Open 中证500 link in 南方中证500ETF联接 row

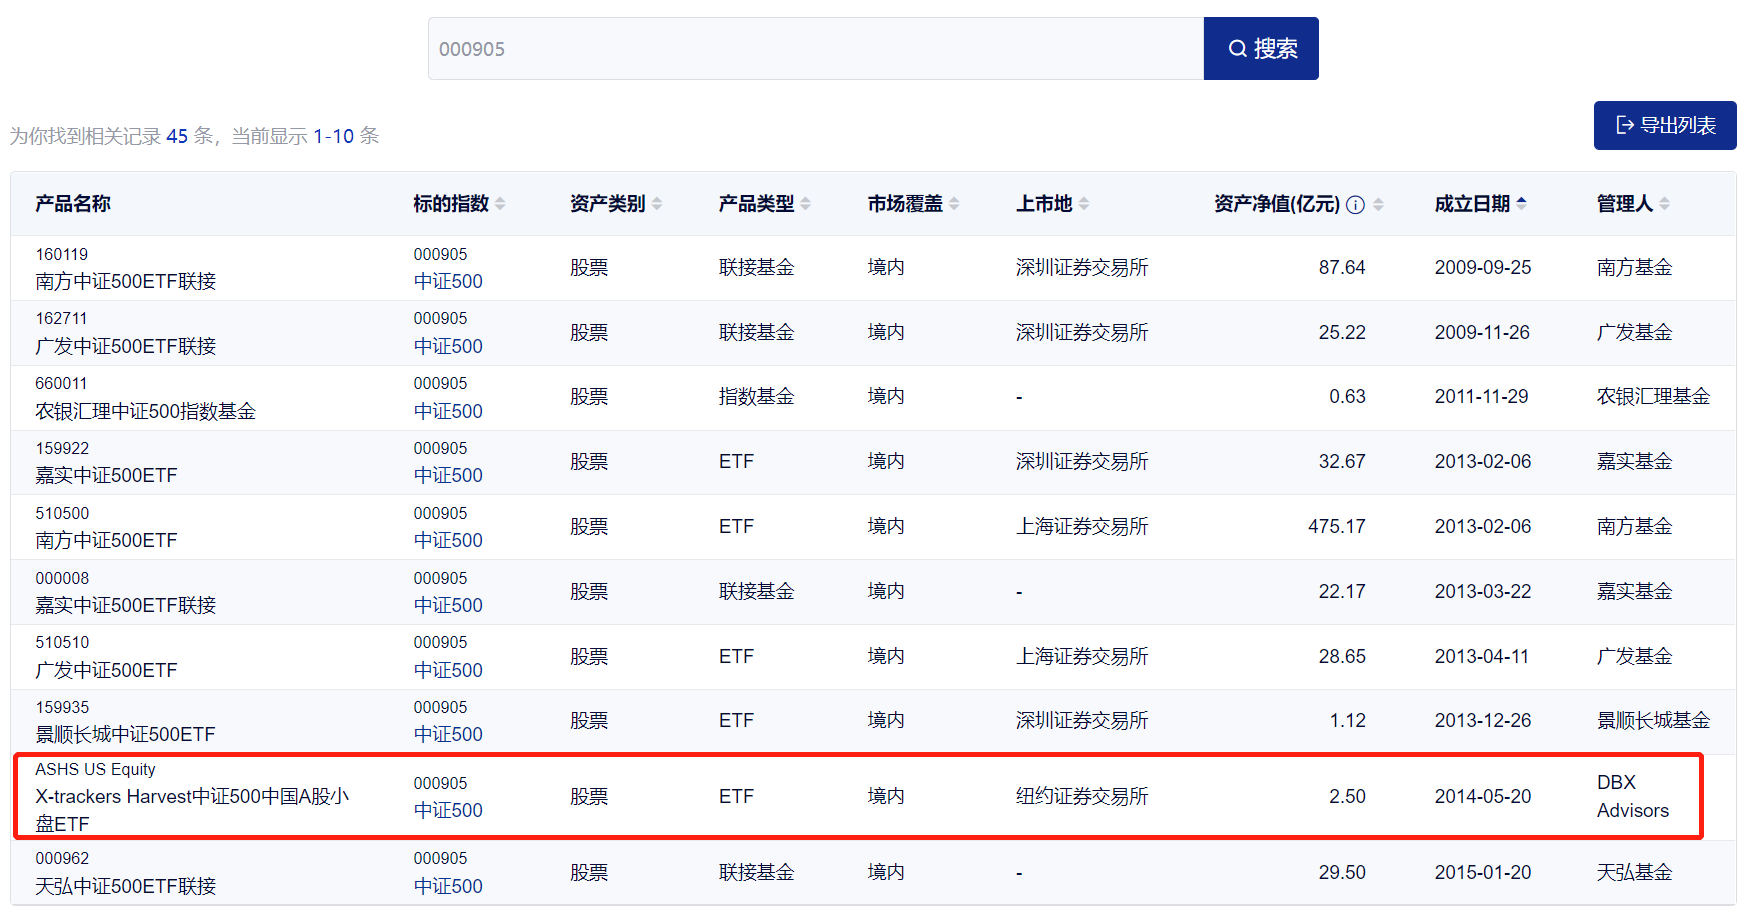448,282
